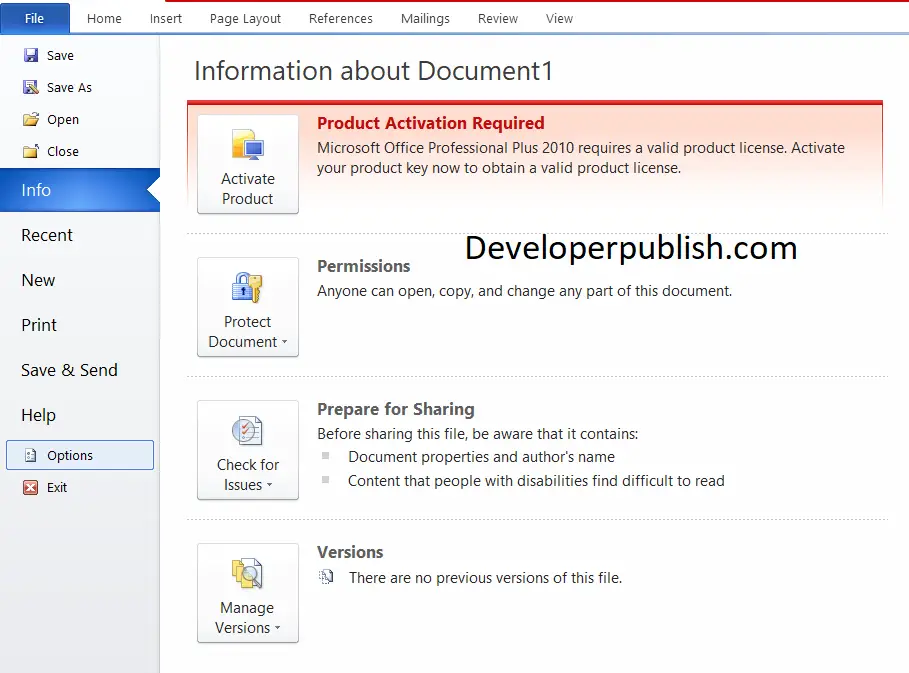Image resolution: width=909 pixels, height=673 pixels.
Task: Click the Open folder icon
Action: [x=31, y=119]
